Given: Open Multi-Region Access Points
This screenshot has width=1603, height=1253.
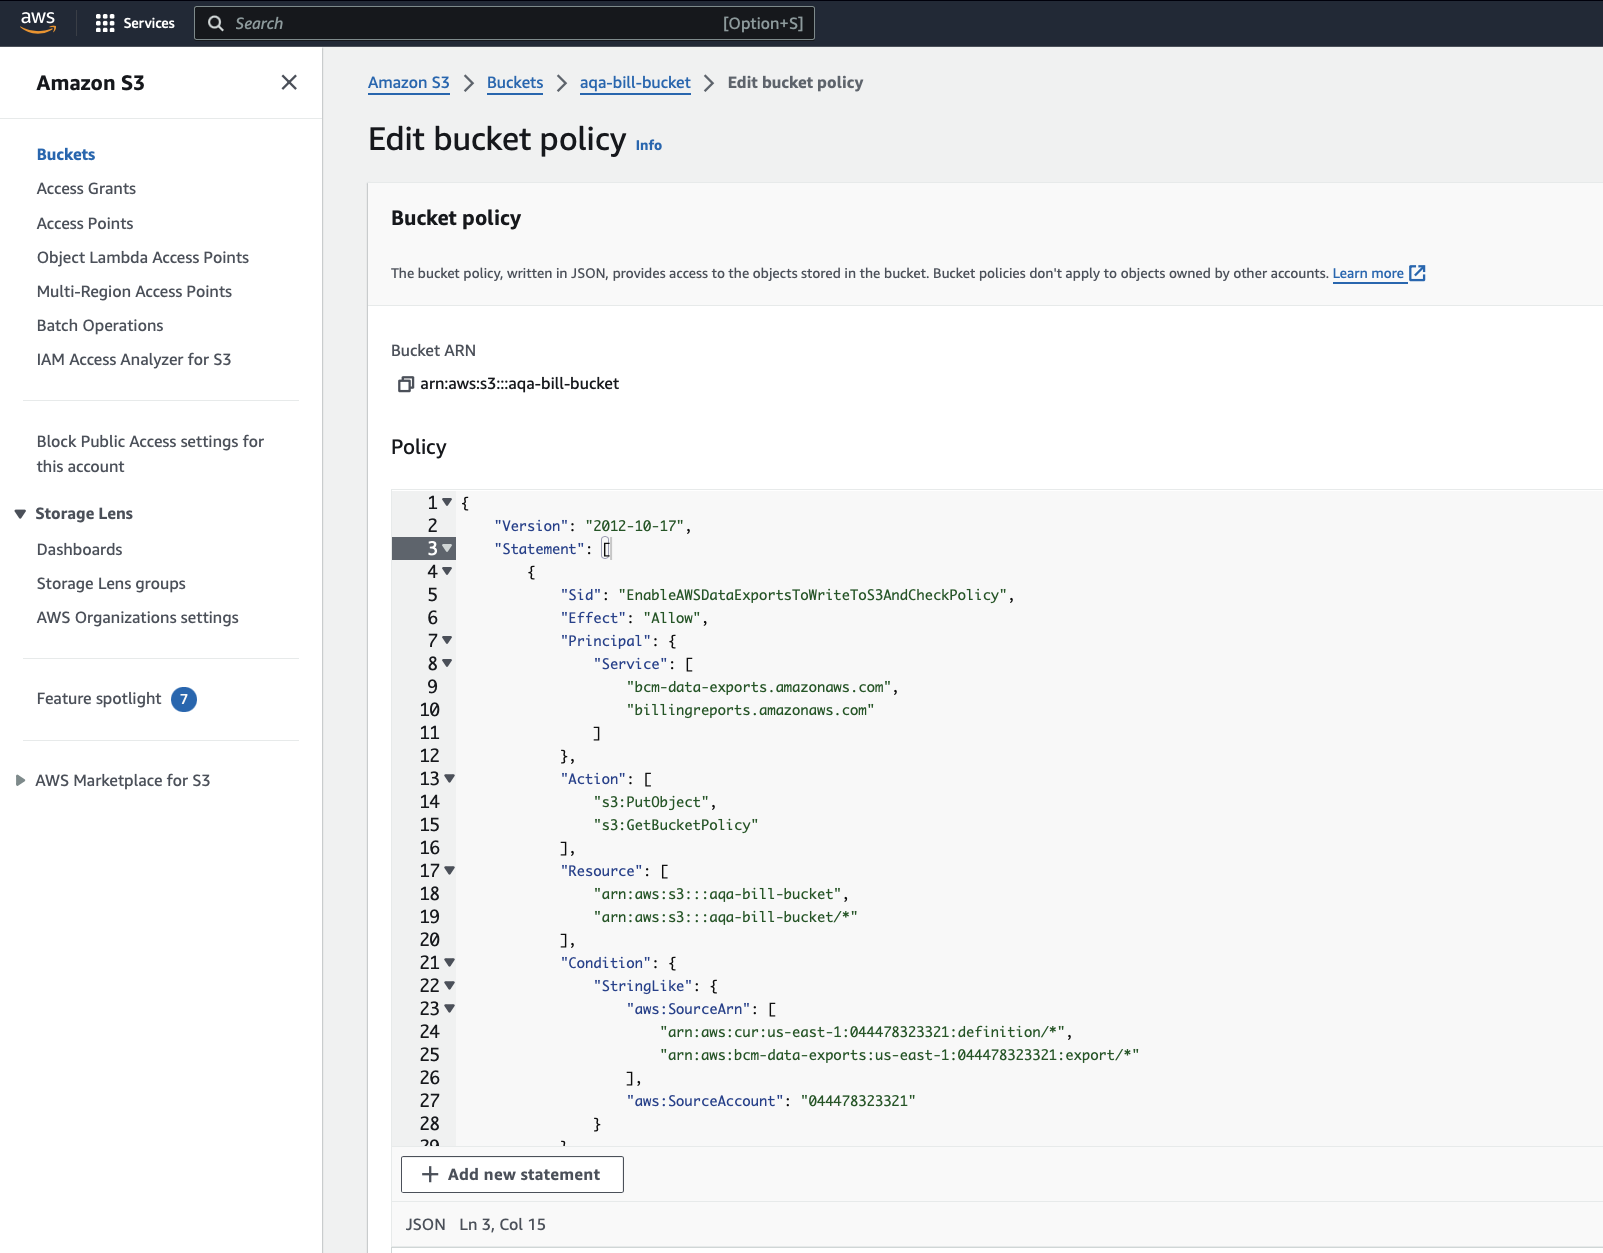Looking at the screenshot, I should click(134, 292).
